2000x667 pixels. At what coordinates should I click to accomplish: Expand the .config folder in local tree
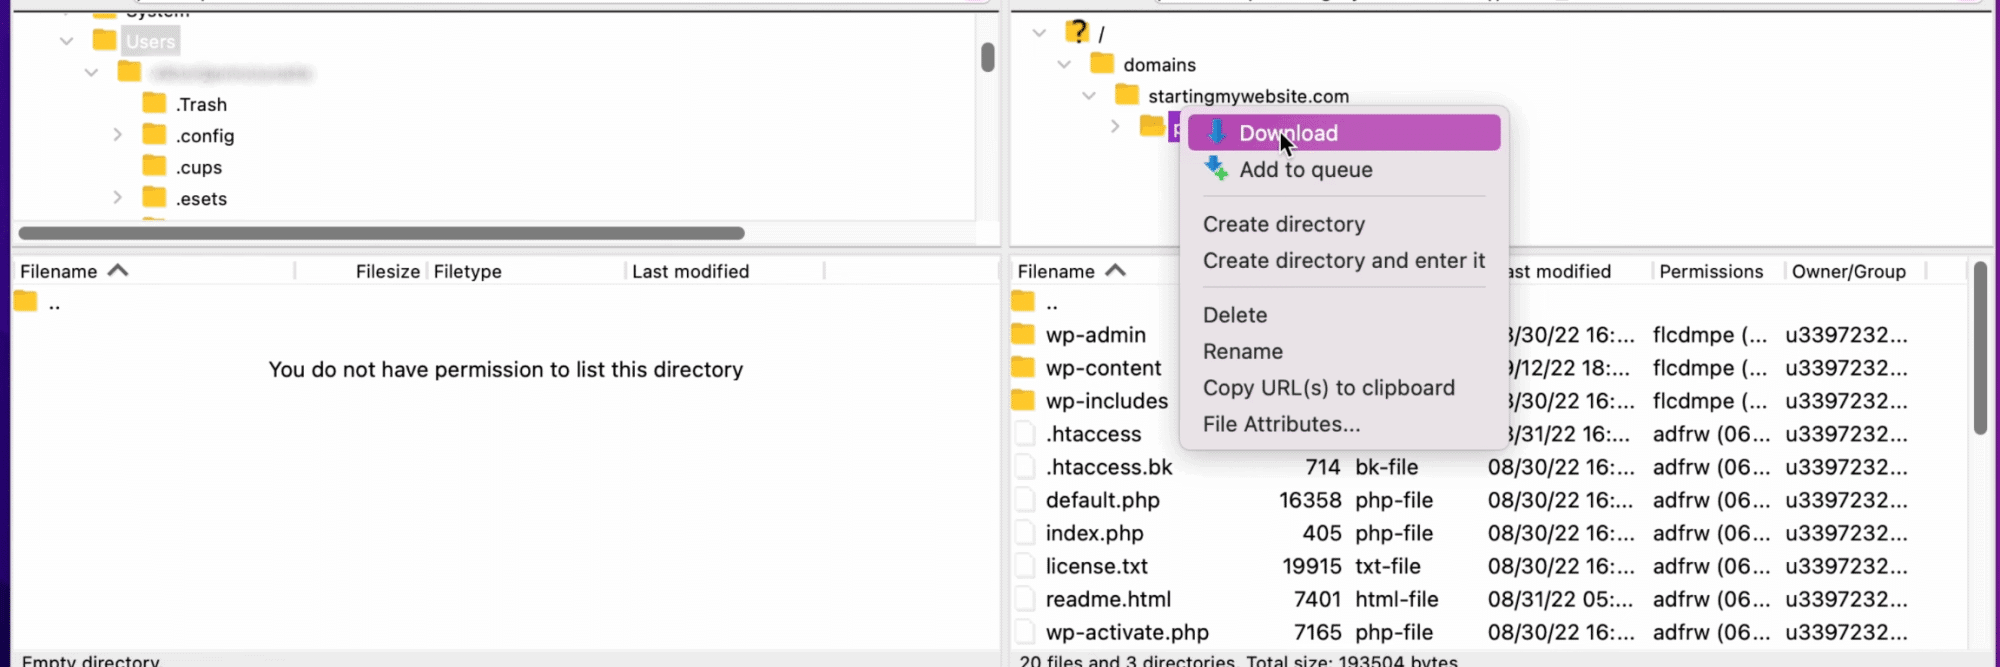117,135
